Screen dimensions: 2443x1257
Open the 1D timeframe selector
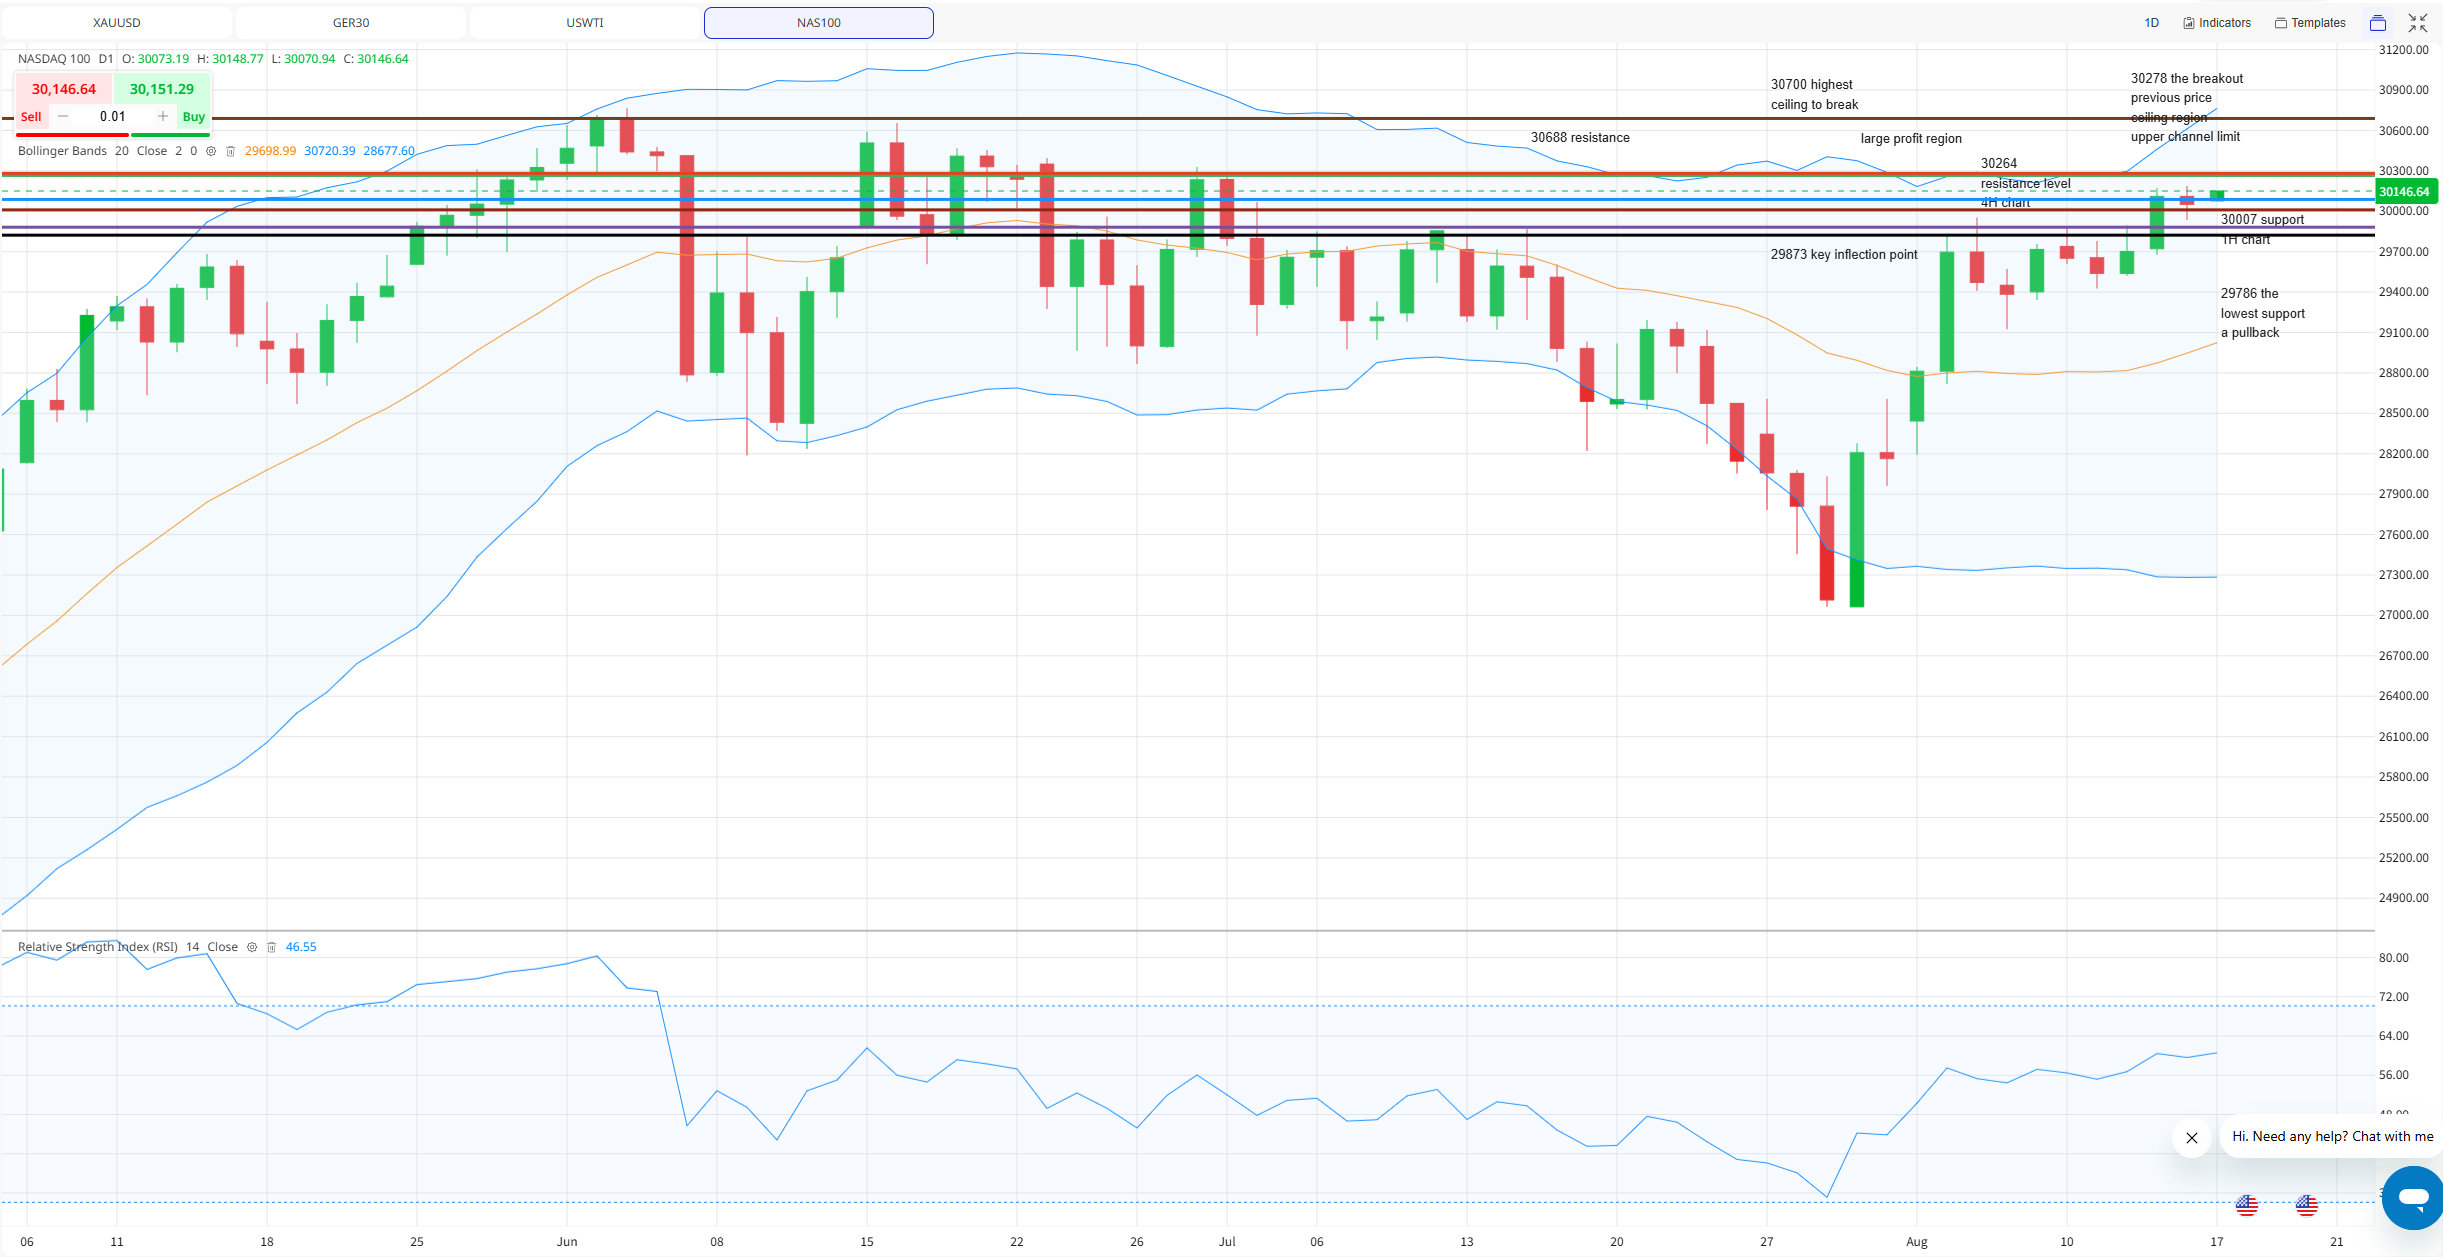click(2152, 23)
